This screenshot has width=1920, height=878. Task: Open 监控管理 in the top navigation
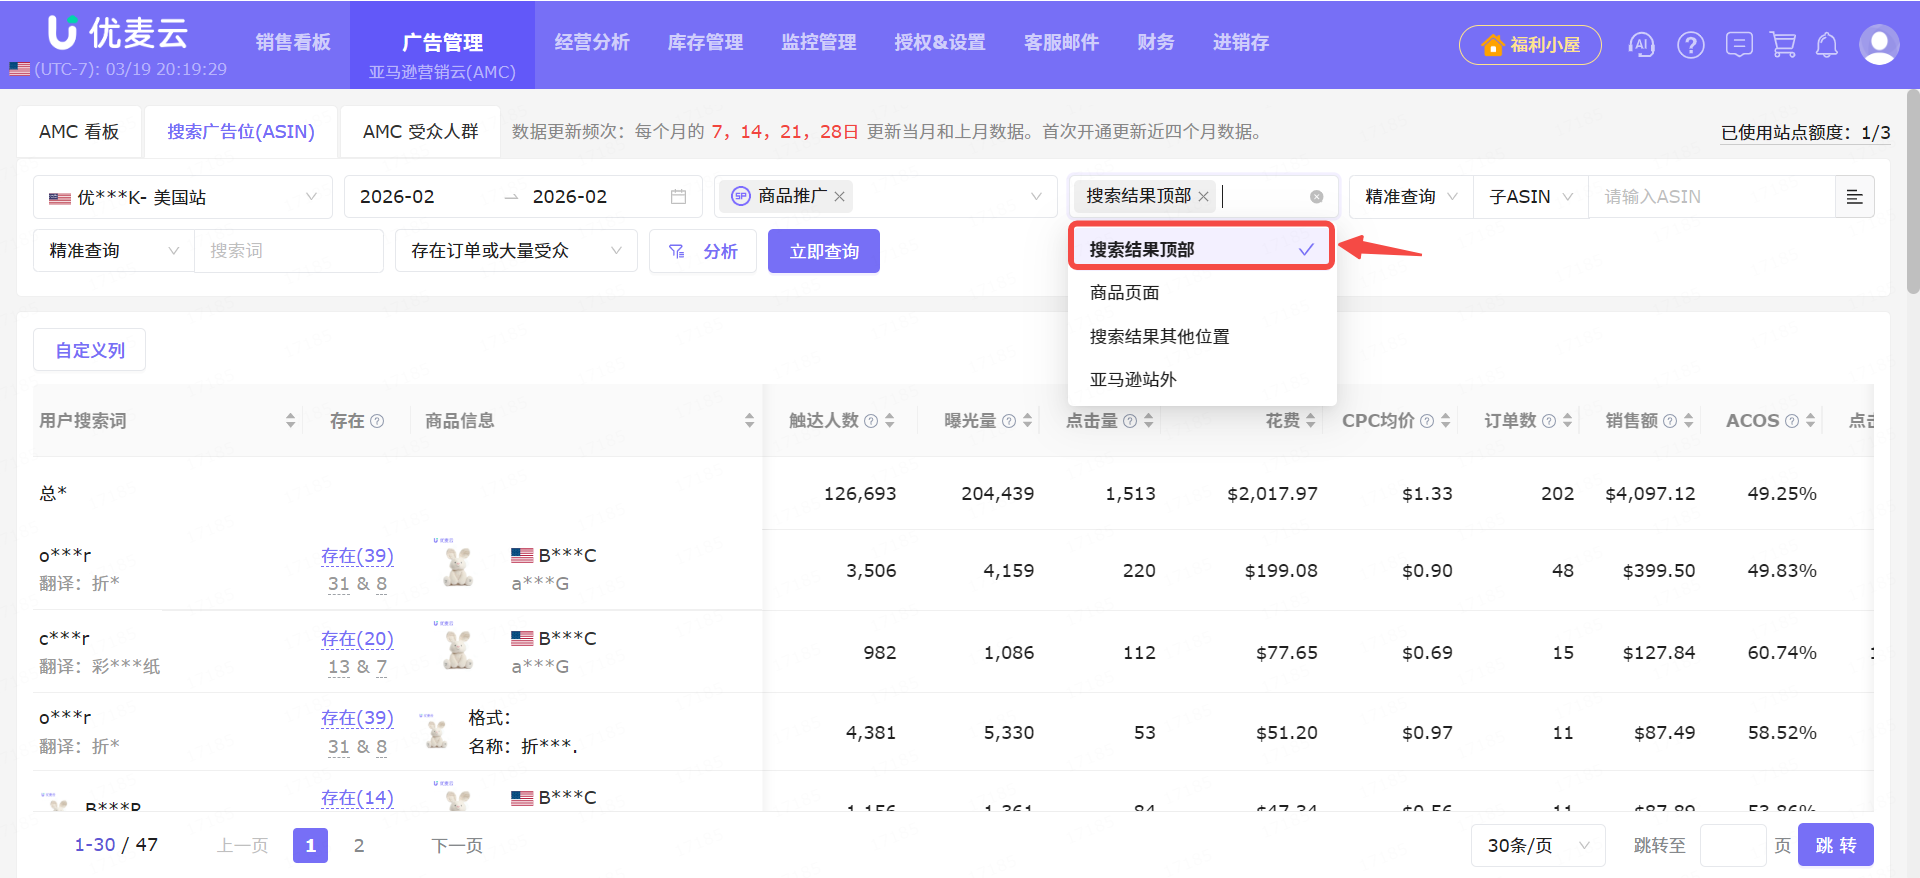(819, 43)
